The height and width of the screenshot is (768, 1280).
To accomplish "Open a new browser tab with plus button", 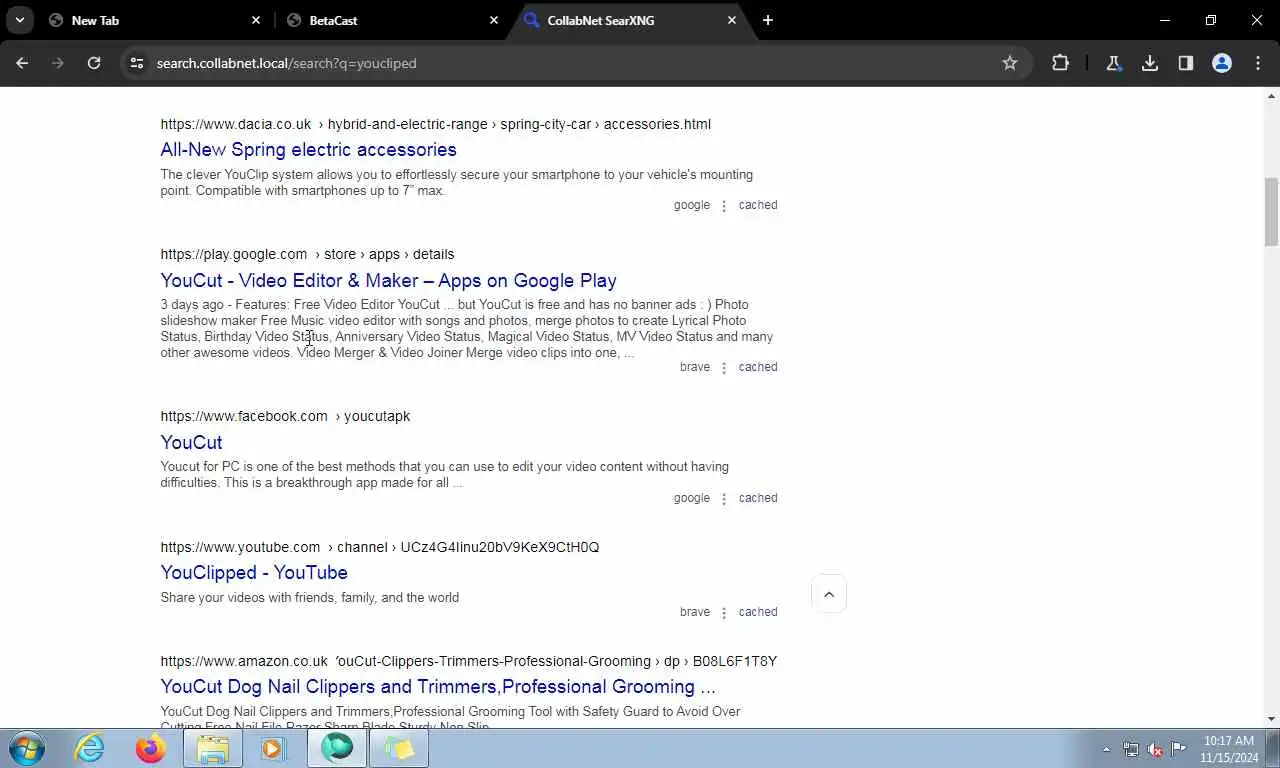I will (x=767, y=20).
